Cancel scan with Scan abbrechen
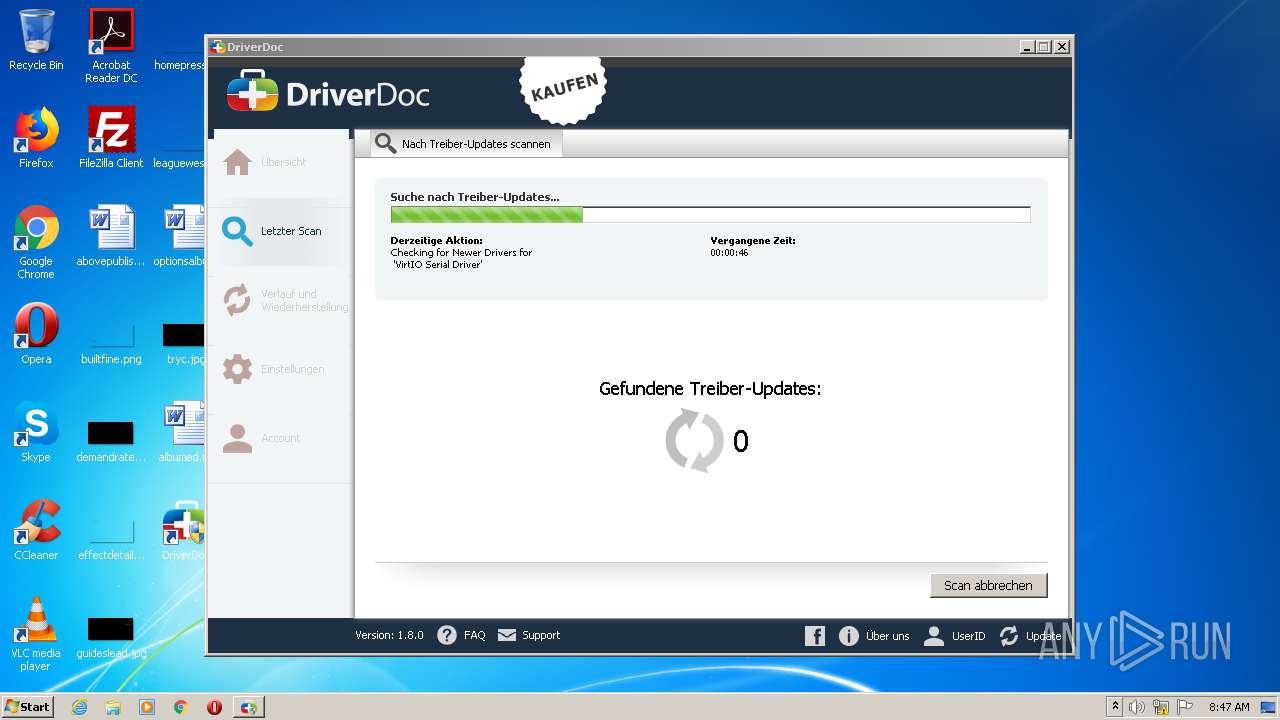 click(x=988, y=585)
